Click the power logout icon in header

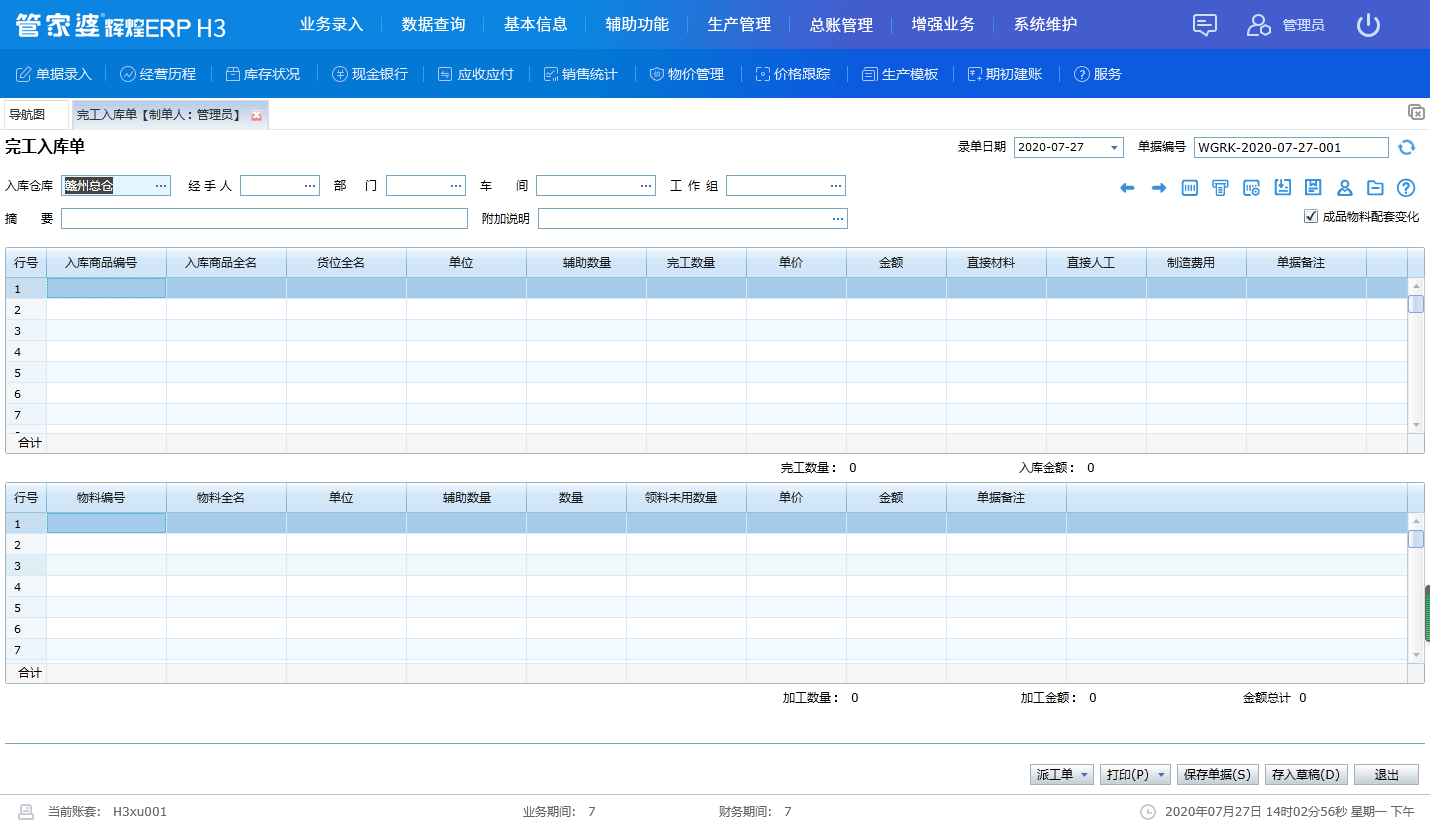point(1368,25)
